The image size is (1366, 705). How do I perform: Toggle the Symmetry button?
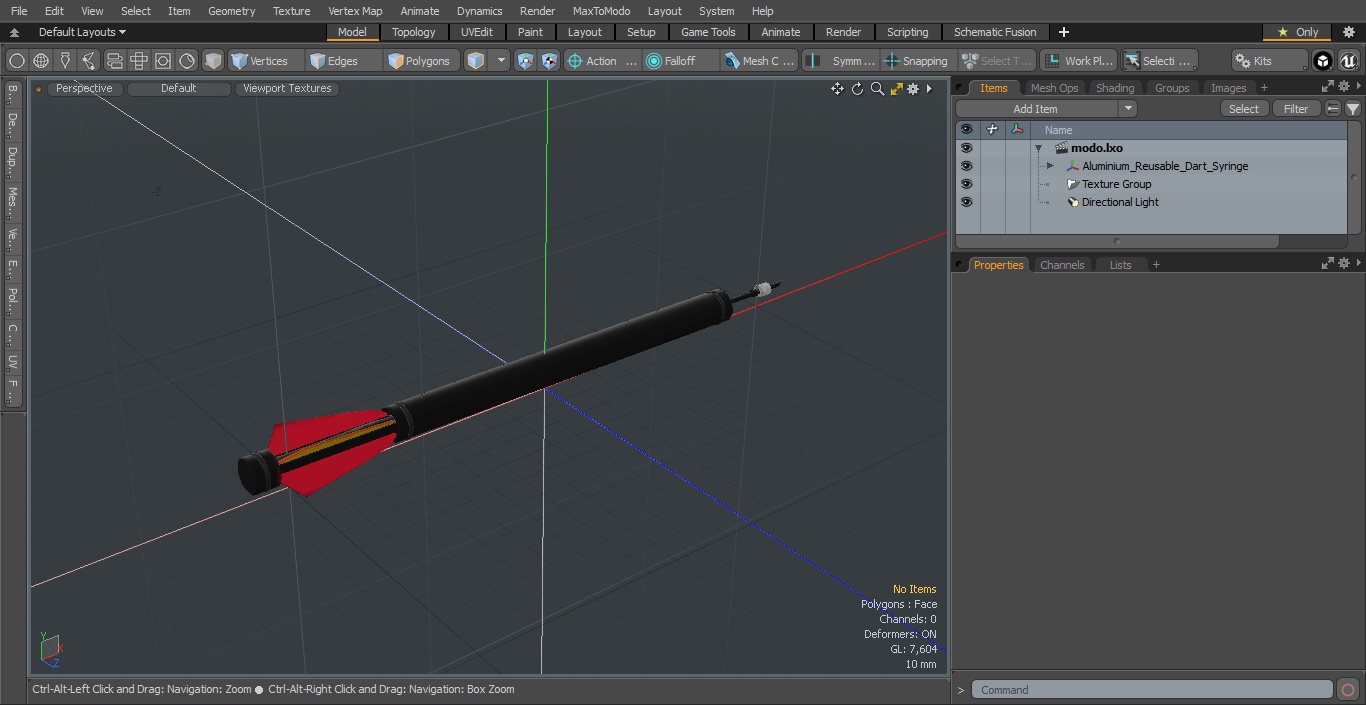click(842, 61)
